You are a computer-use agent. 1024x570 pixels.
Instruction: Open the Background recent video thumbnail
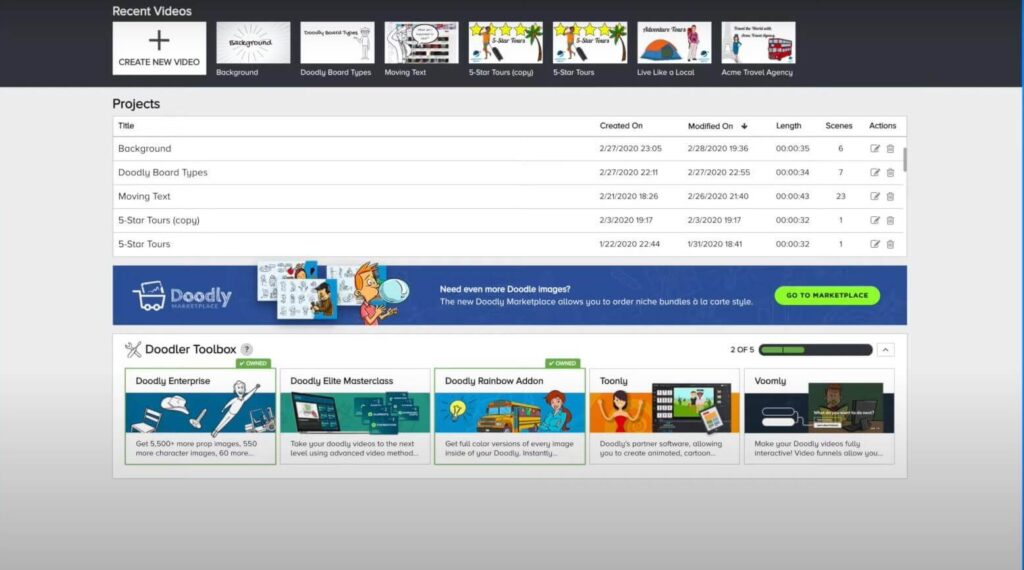[x=253, y=42]
